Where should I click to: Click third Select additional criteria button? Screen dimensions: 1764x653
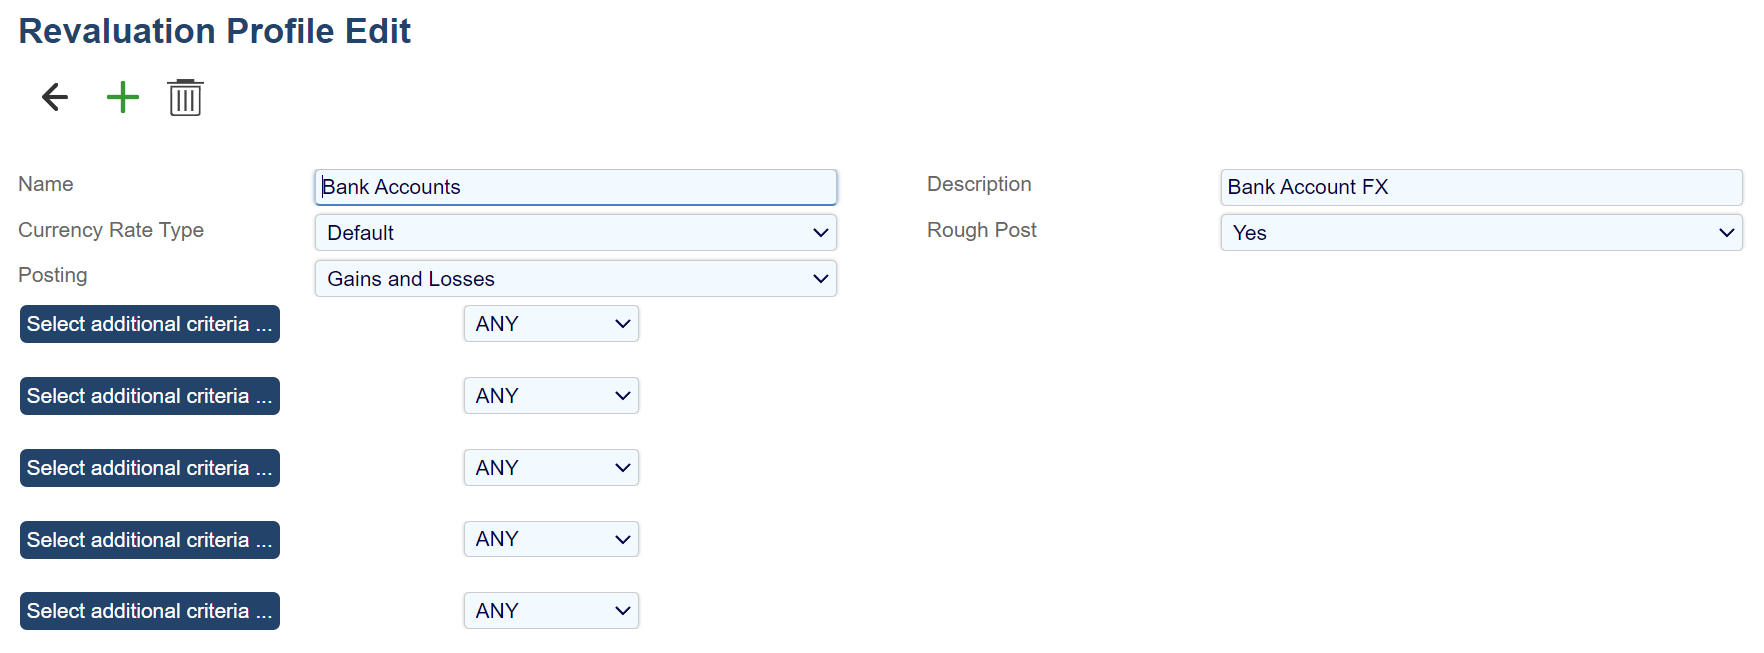point(150,468)
